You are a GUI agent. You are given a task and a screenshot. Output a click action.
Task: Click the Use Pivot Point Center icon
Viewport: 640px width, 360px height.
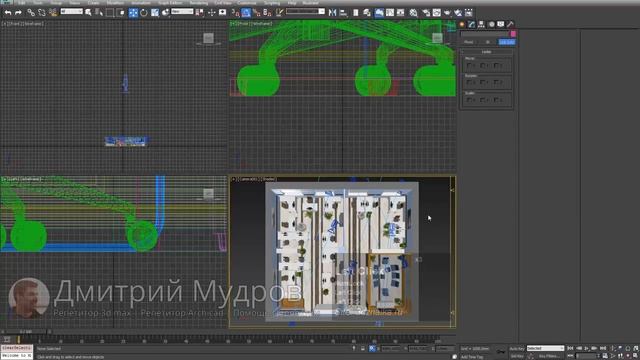click(200, 13)
